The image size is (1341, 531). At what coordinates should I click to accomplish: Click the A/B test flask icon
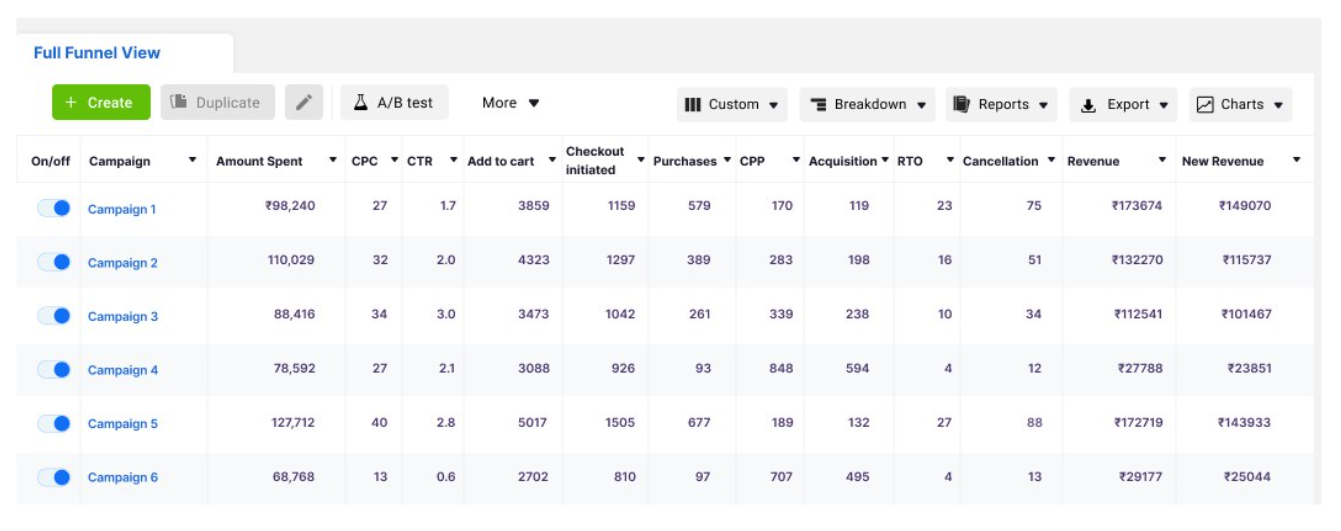(x=361, y=102)
